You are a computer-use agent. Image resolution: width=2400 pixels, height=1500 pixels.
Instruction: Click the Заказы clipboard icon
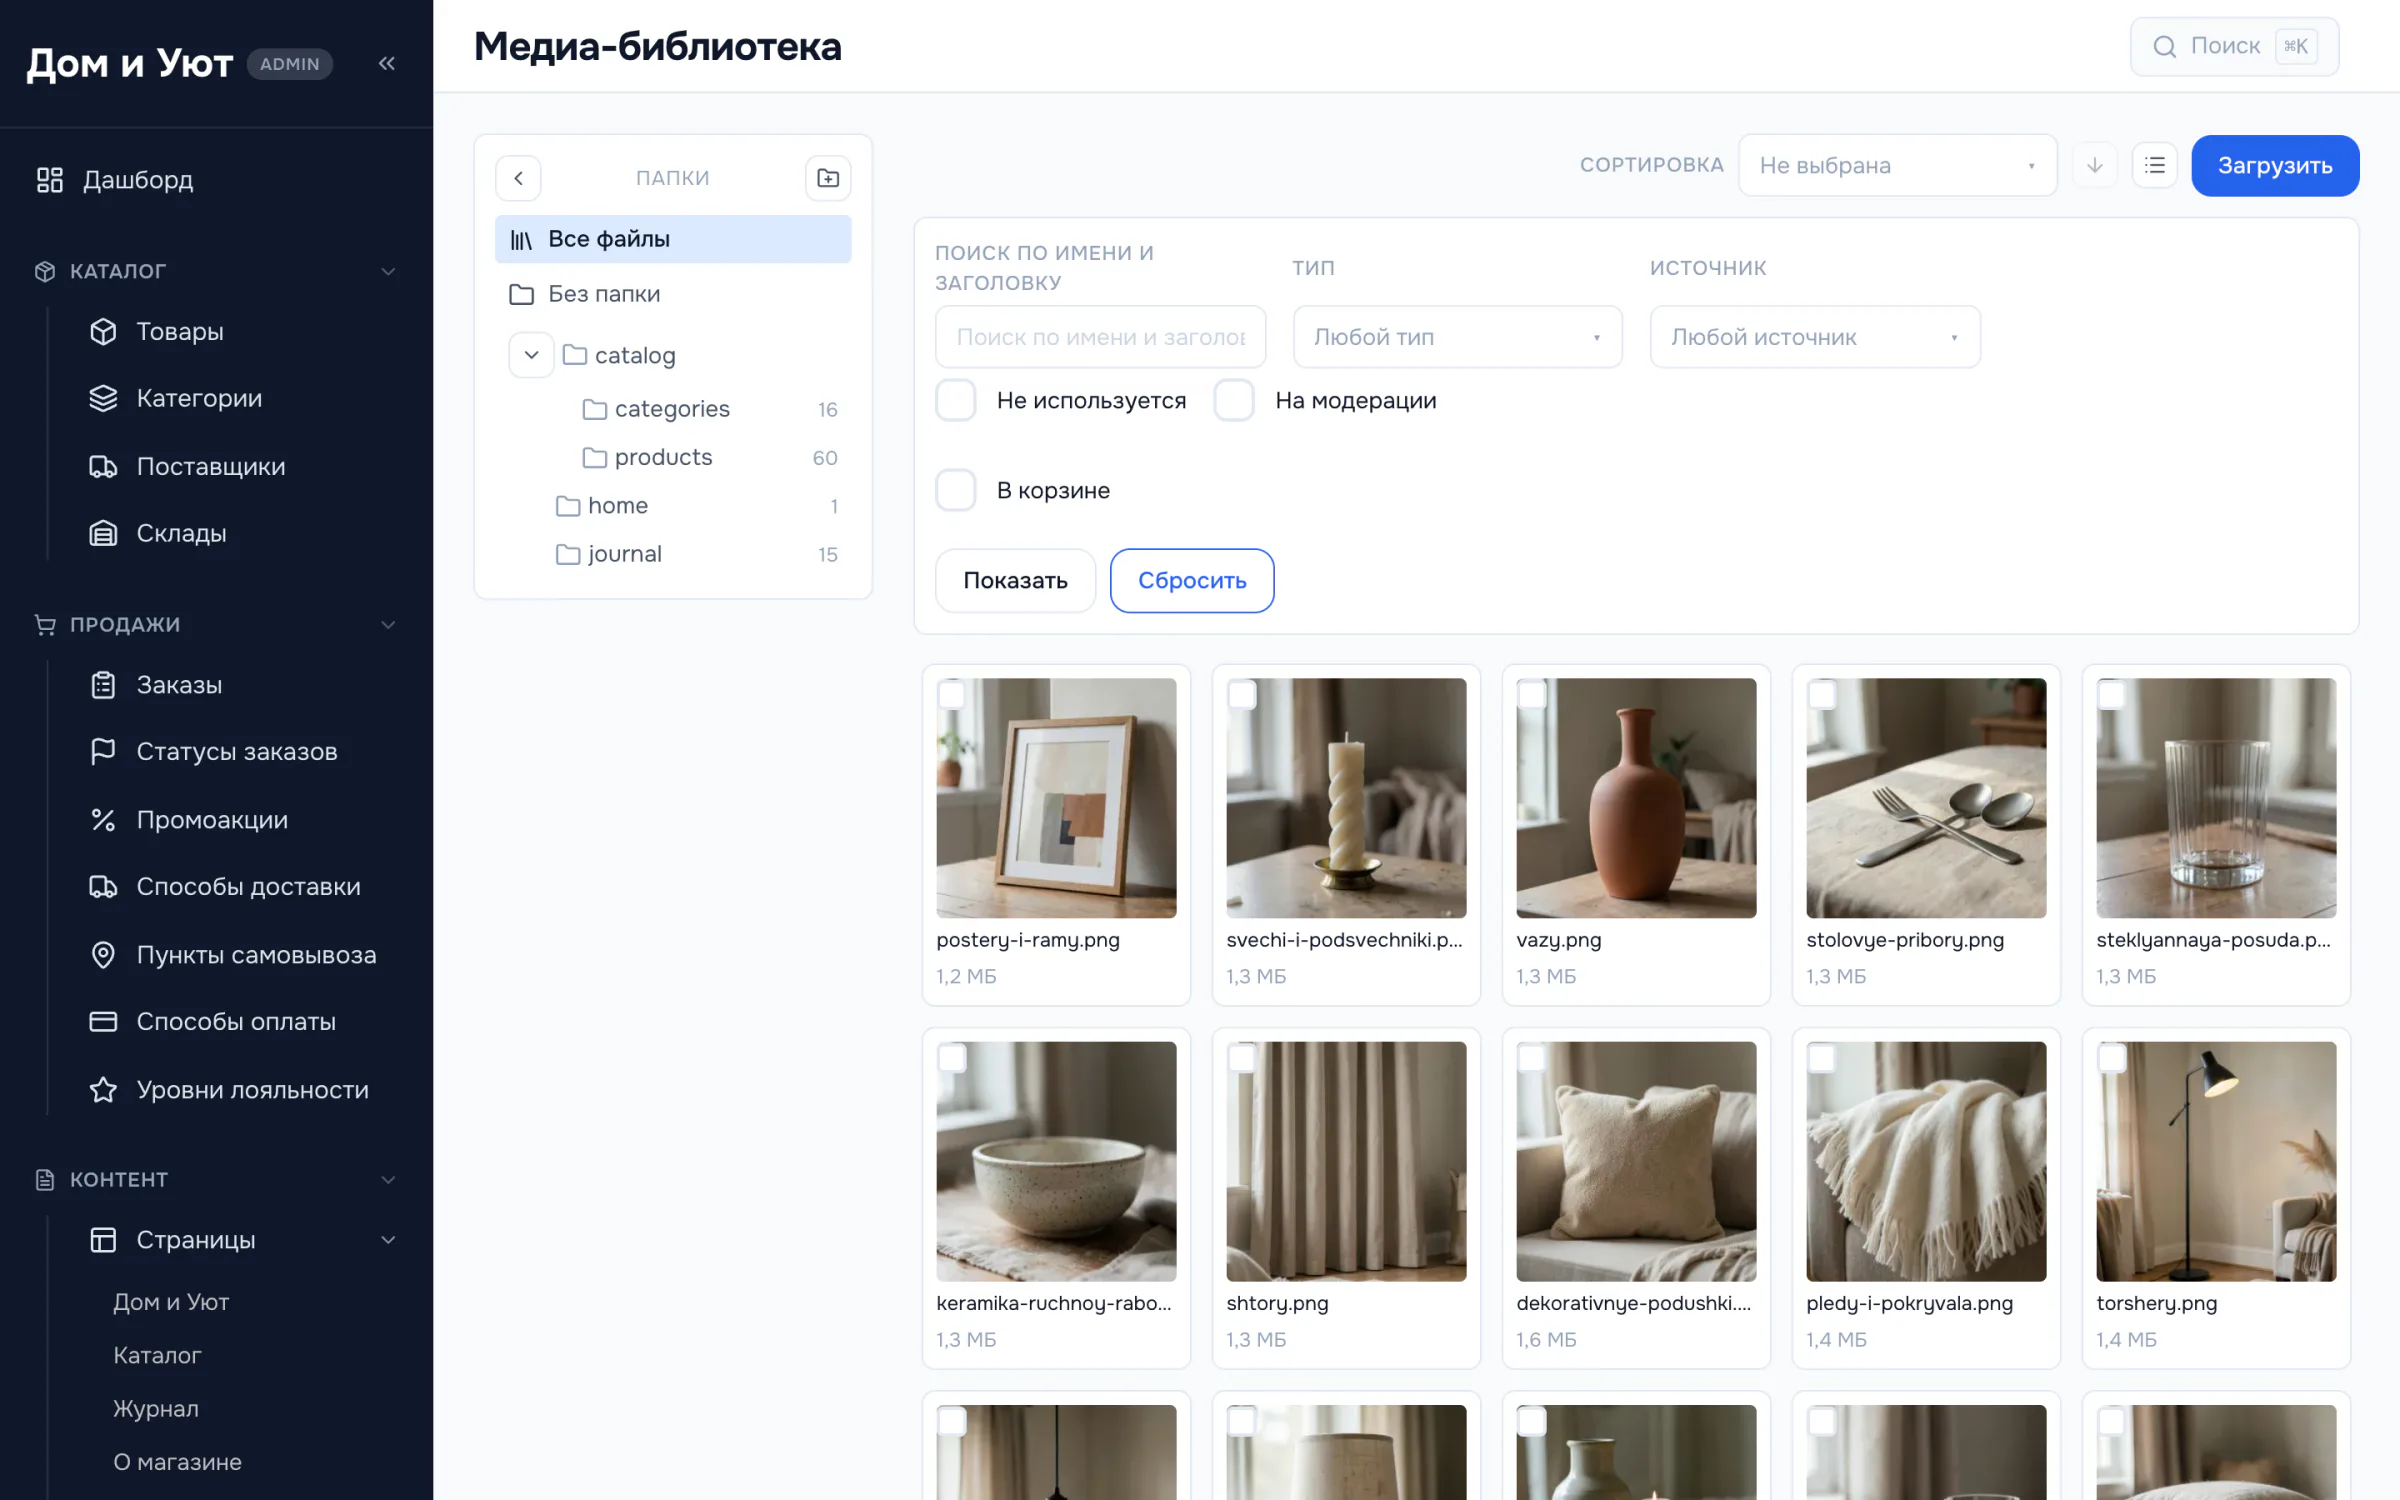coord(103,685)
